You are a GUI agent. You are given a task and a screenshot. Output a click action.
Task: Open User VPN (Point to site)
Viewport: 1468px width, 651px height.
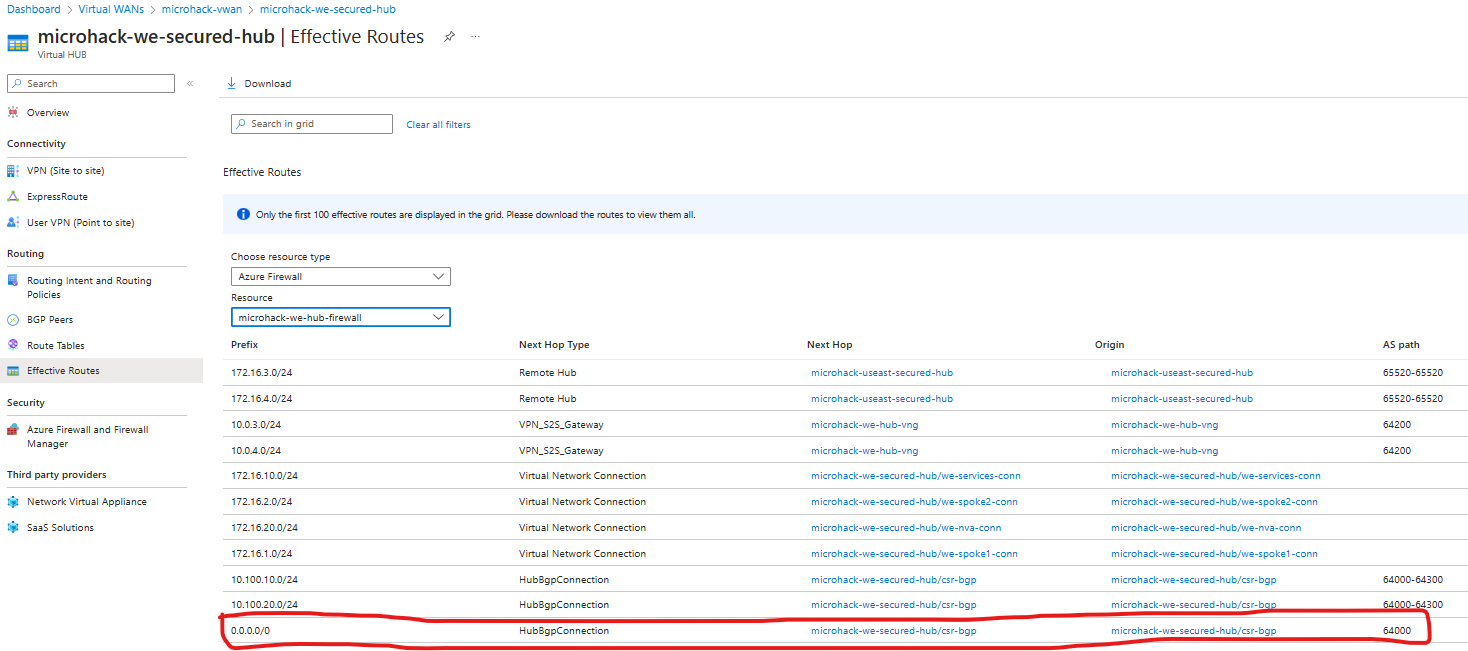point(80,223)
